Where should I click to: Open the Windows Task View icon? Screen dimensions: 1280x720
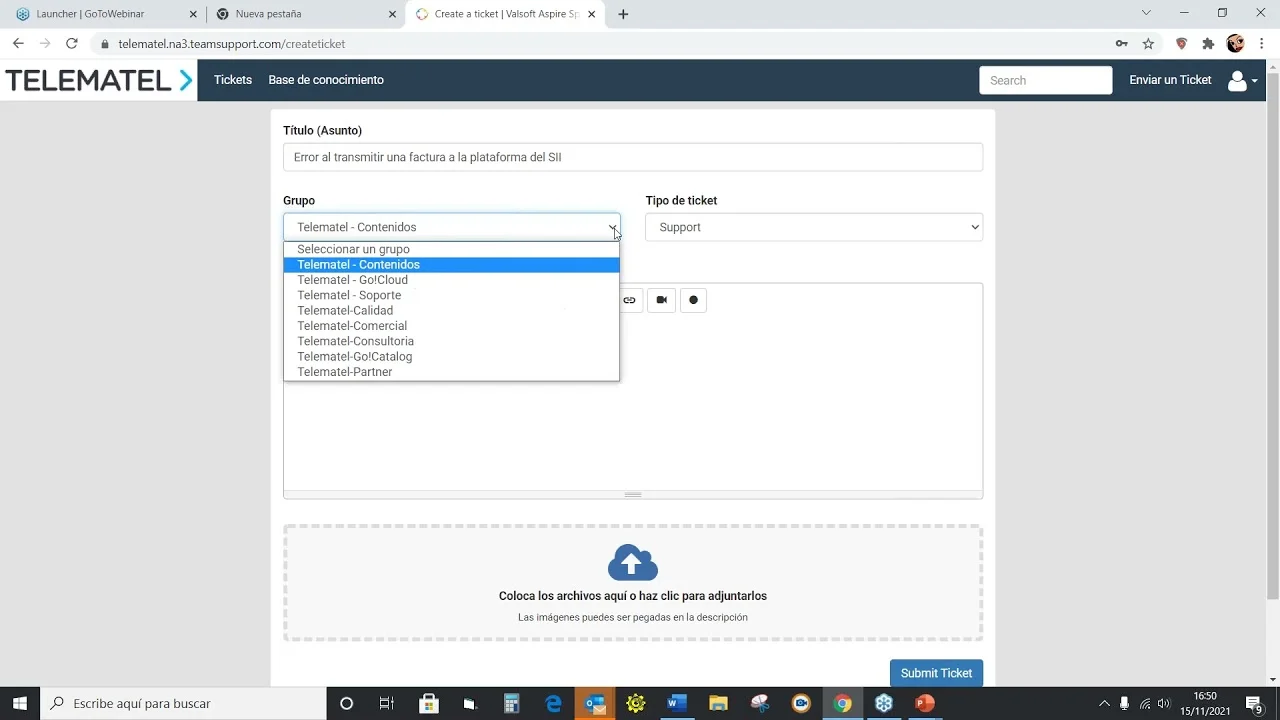387,703
